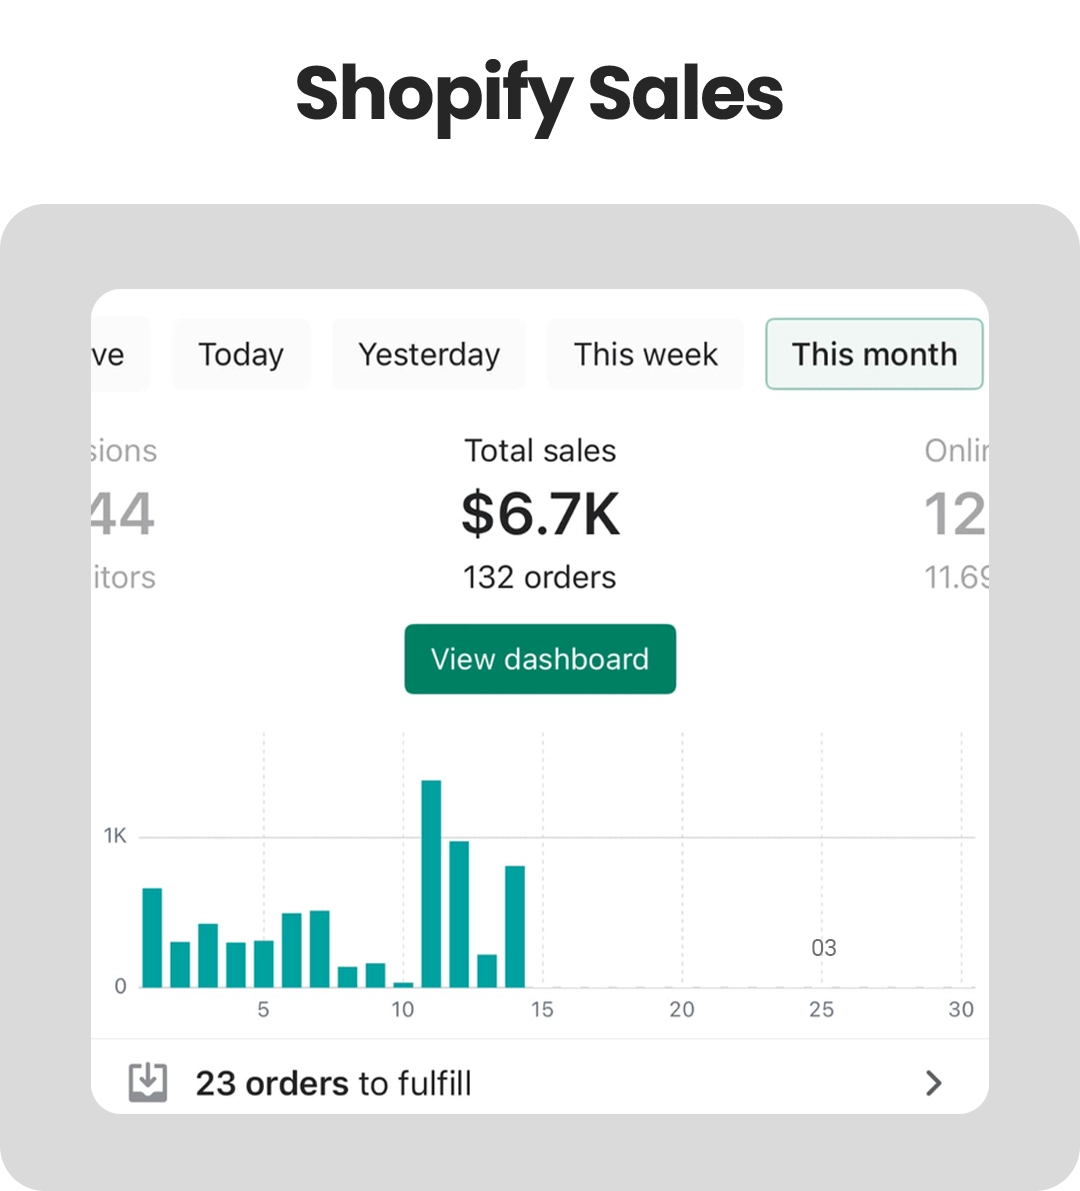Open the 23 orders to fulfill link
Image resolution: width=1080 pixels, height=1191 pixels.
click(x=334, y=1083)
